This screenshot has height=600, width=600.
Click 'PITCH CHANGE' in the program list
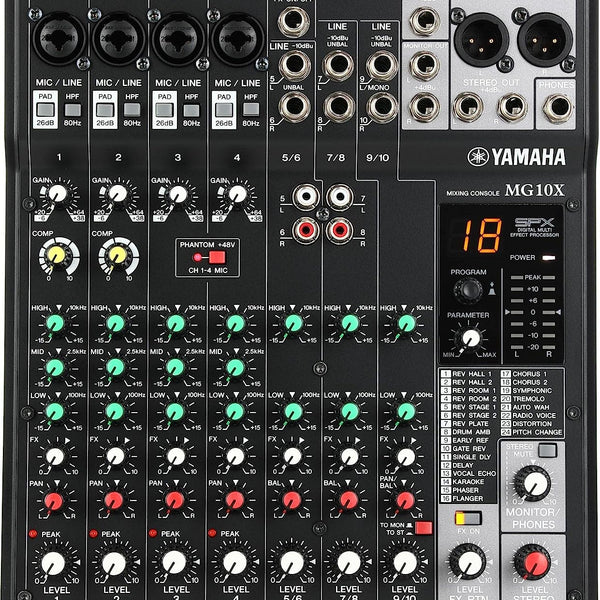537,432
